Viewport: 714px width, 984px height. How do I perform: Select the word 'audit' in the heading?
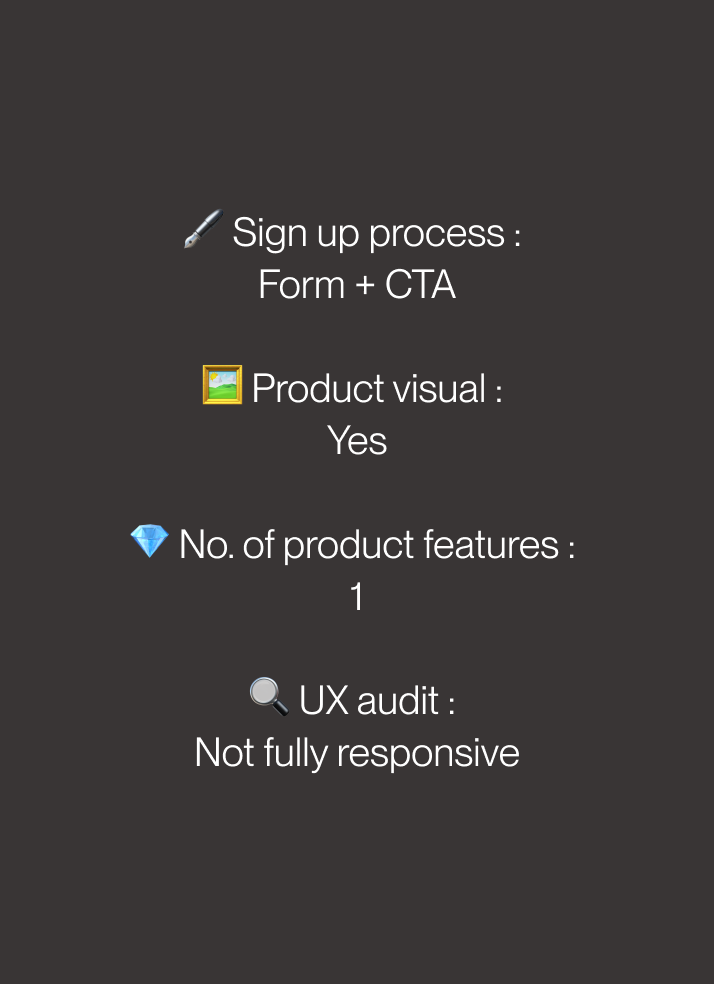pos(398,700)
